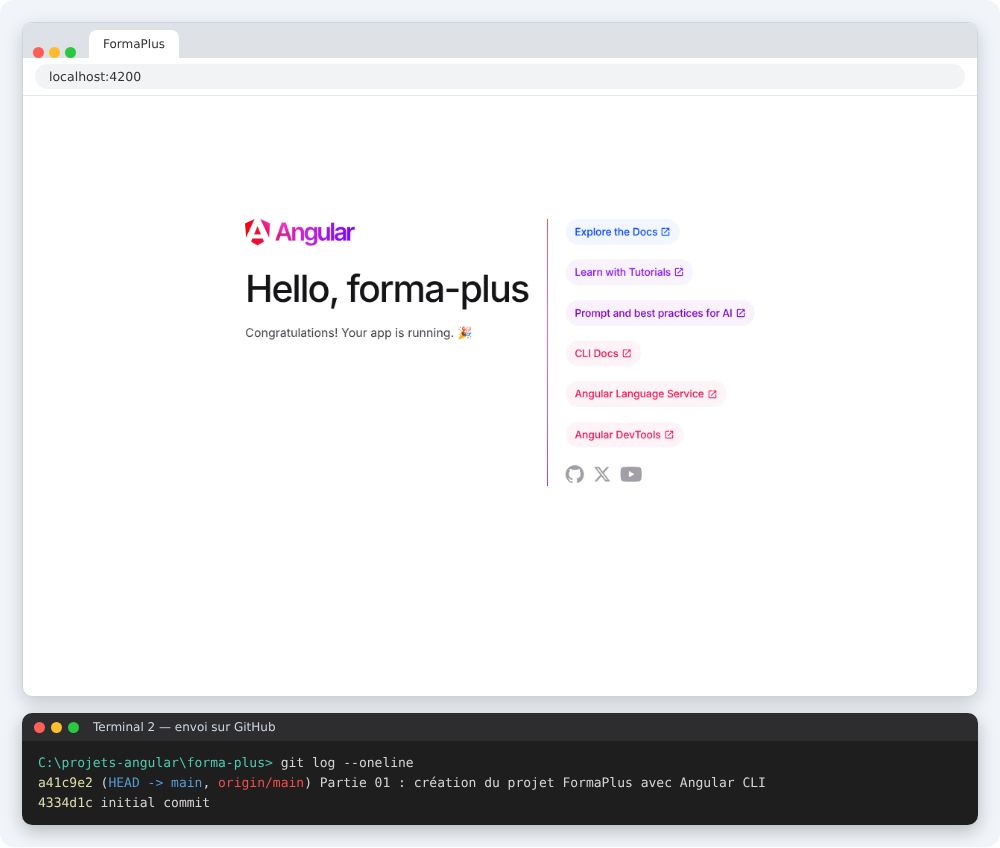The image size is (1000, 848).
Task: Close the Terminal 2 window with red button
Action: [x=40, y=727]
